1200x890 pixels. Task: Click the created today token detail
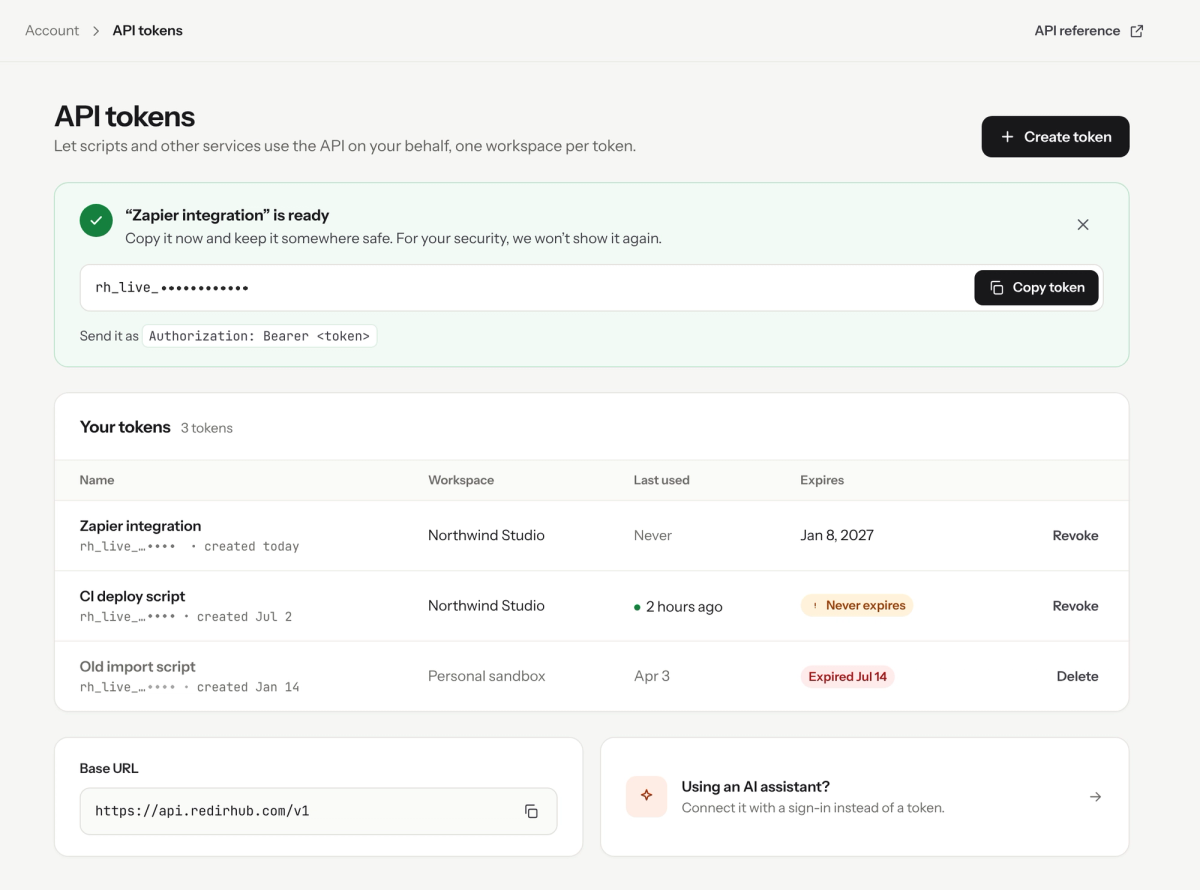pos(251,547)
